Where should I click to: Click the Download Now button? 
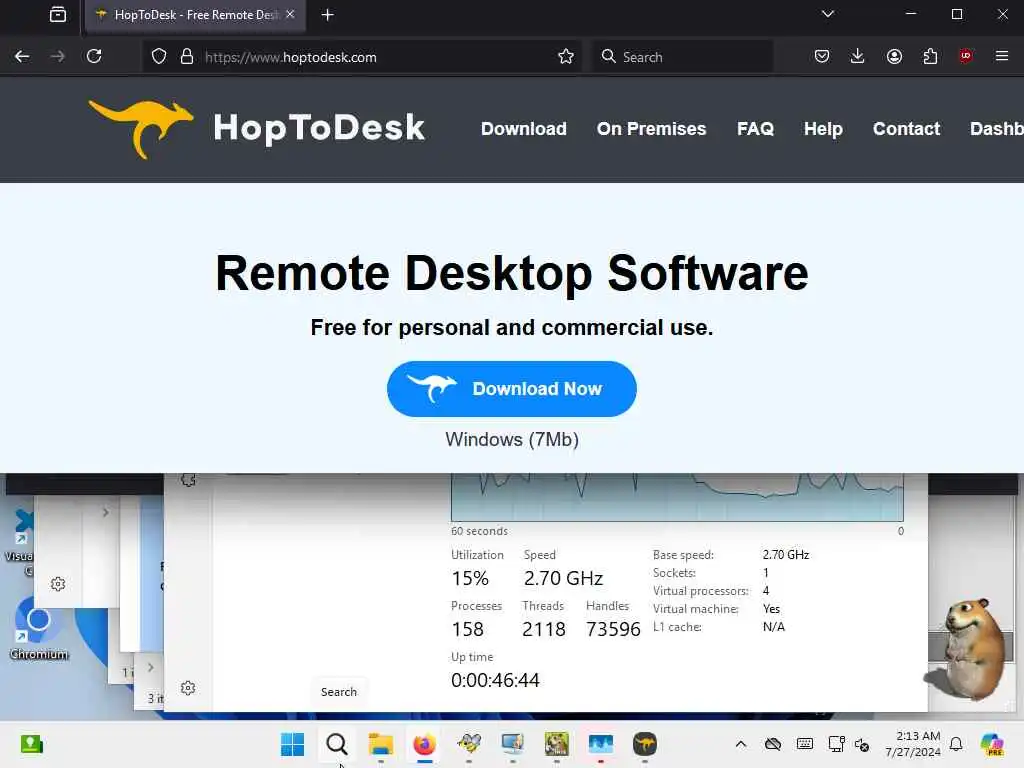click(511, 389)
